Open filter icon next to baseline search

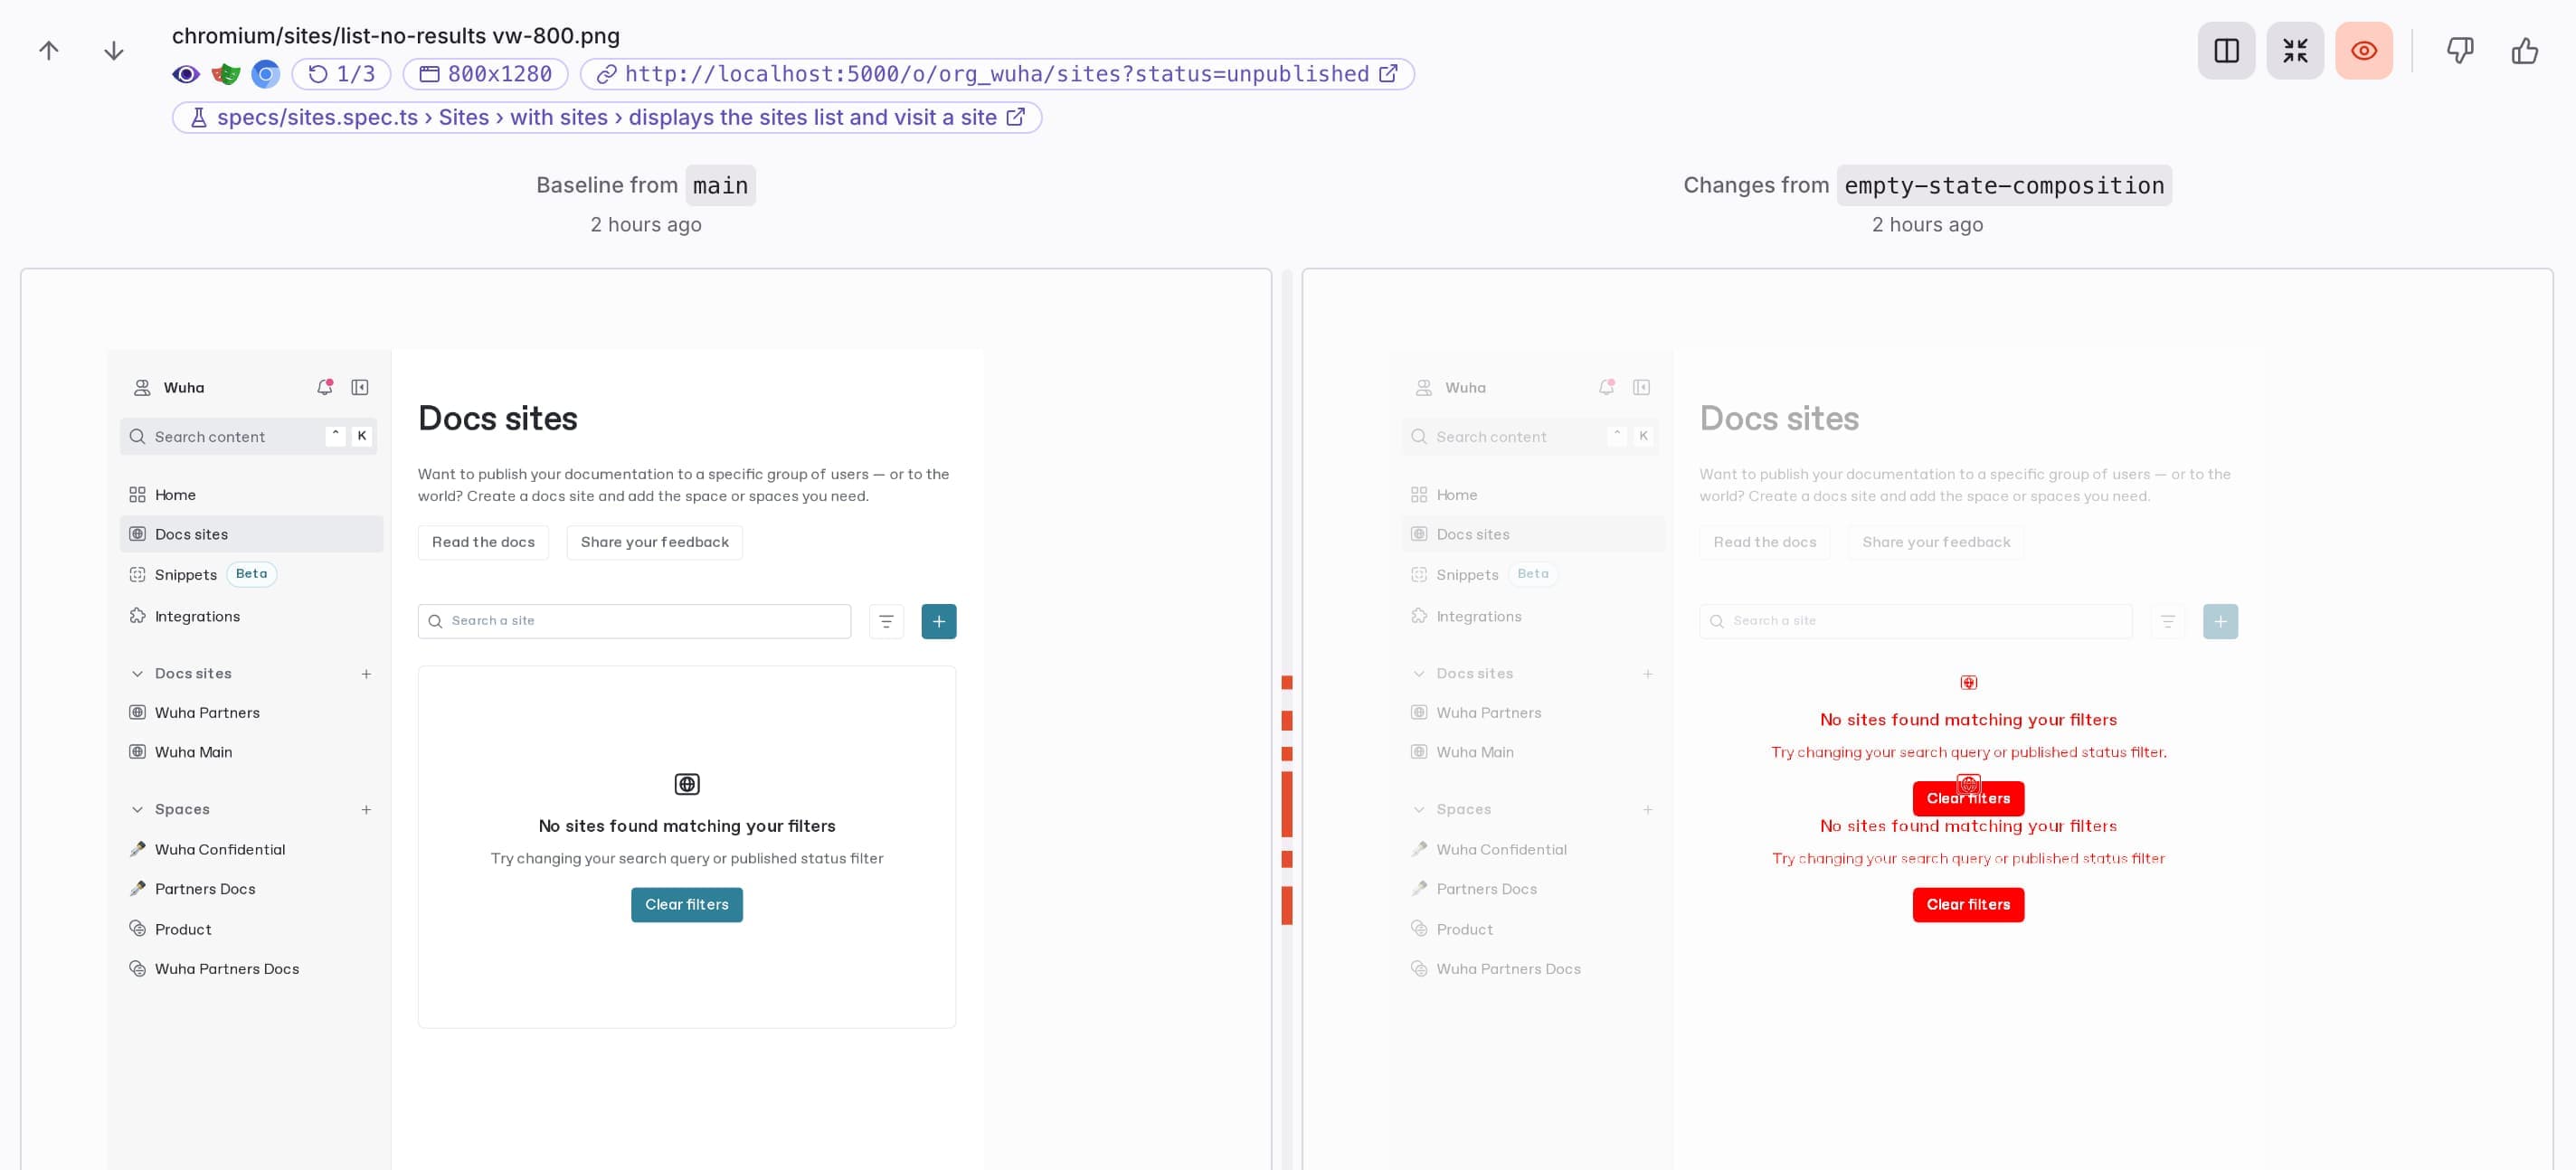(x=886, y=621)
